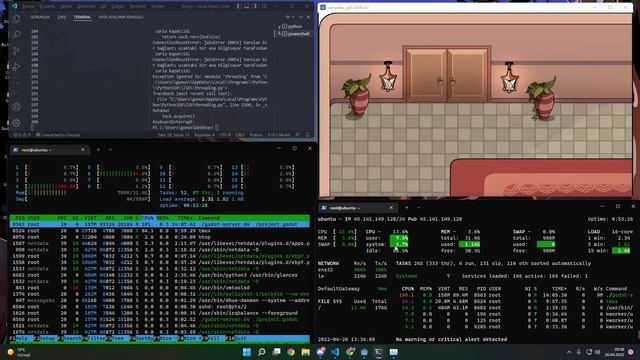
Task: Open tab dropdown in htop terminal window
Action: pos(110,150)
